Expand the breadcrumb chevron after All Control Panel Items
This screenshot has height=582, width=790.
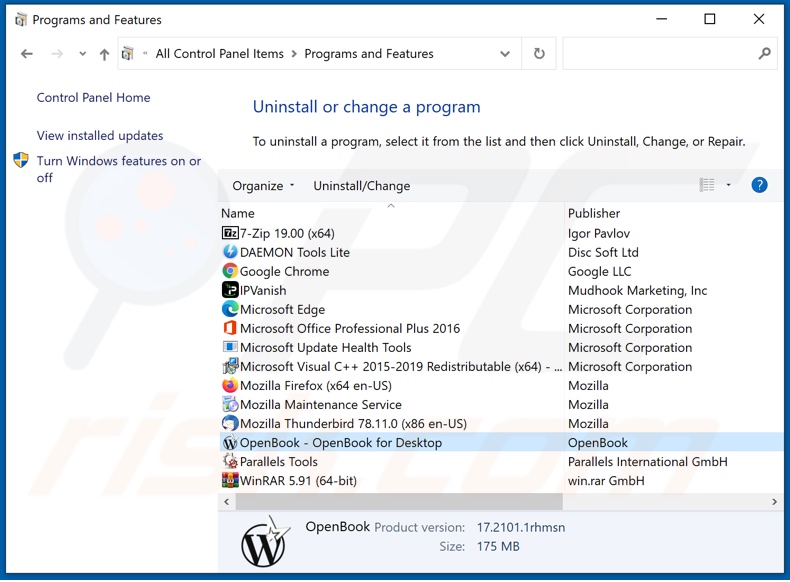tap(294, 53)
